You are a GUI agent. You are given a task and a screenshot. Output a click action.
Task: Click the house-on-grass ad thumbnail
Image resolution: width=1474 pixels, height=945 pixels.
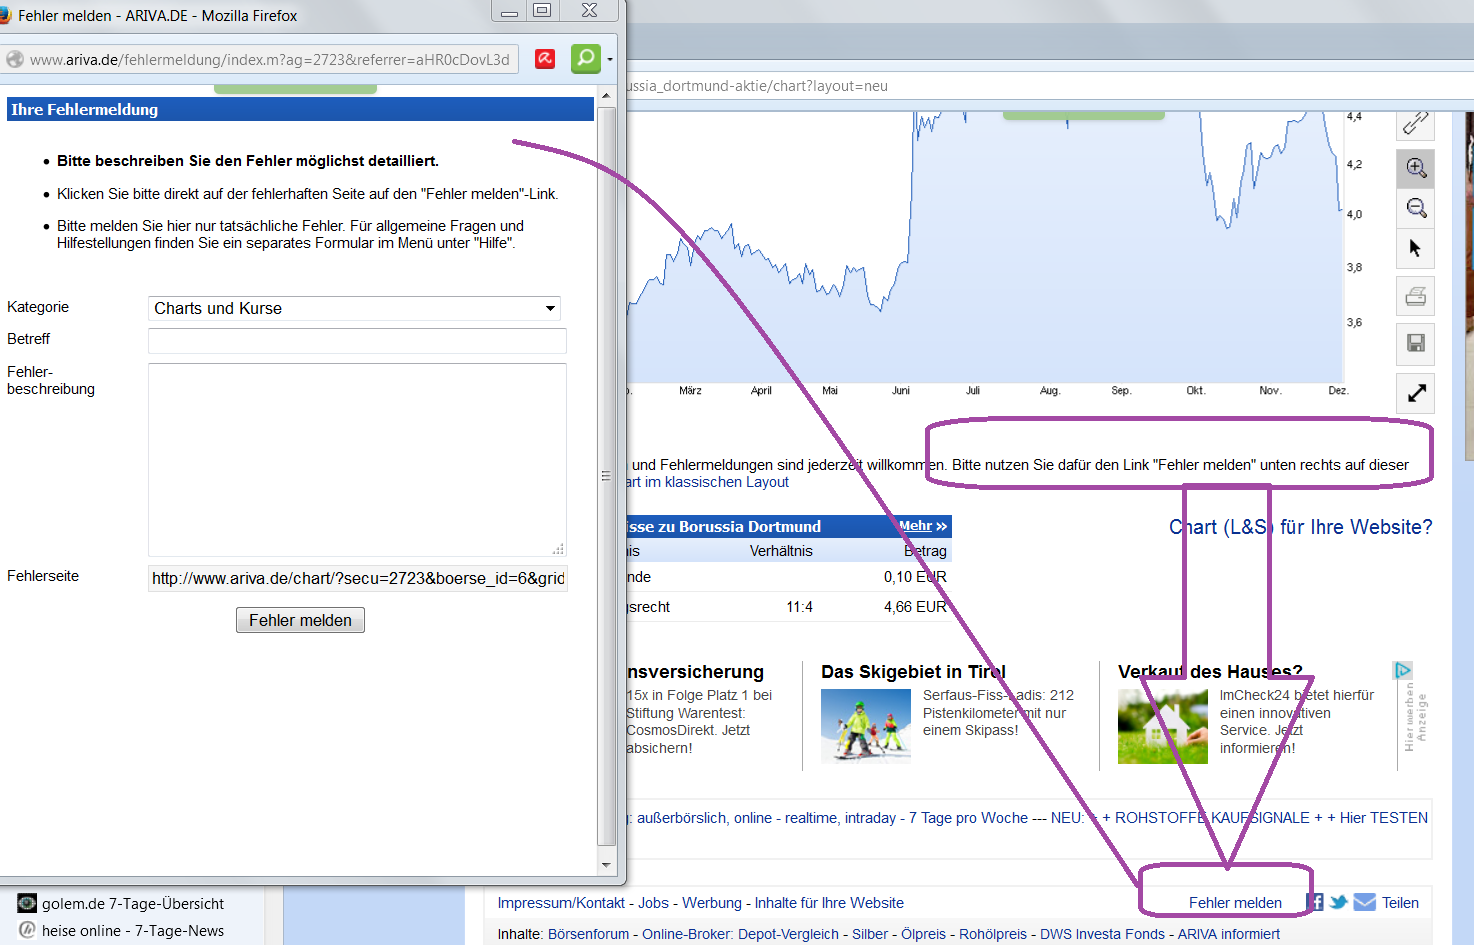[x=1163, y=726]
